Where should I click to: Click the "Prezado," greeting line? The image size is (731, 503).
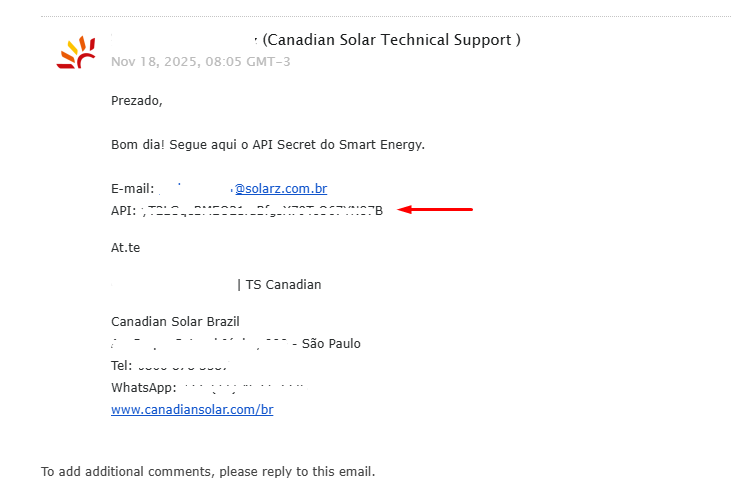[x=137, y=100]
